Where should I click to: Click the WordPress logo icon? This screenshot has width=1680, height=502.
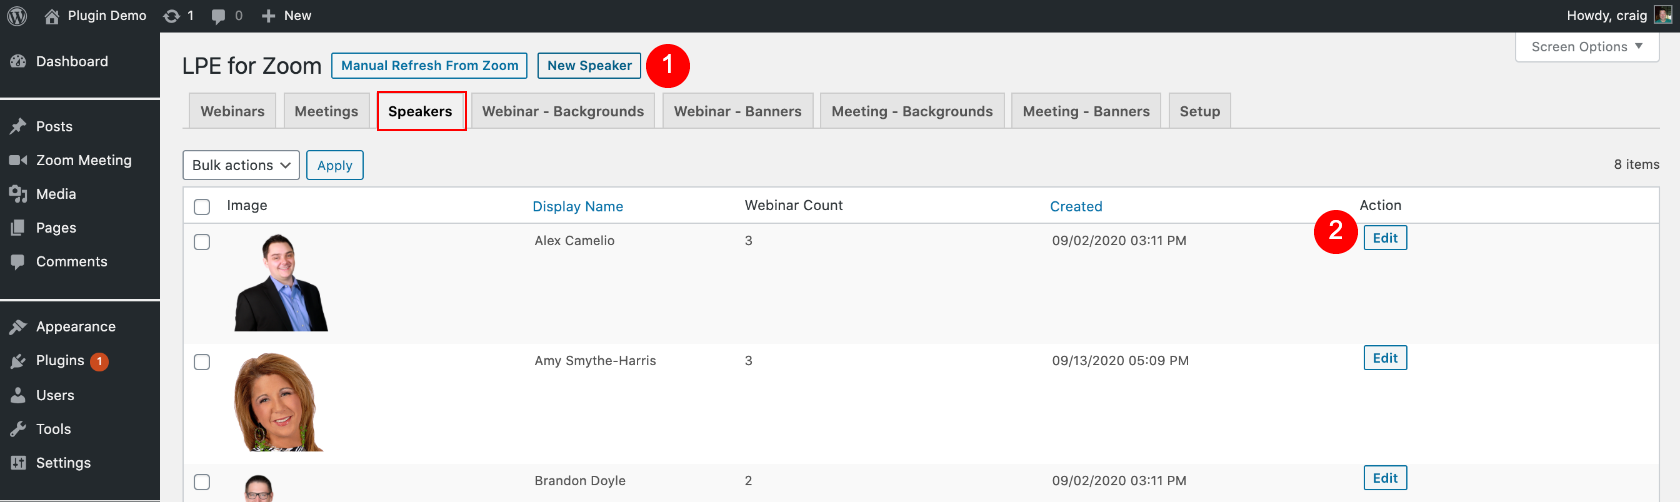[x=17, y=16]
